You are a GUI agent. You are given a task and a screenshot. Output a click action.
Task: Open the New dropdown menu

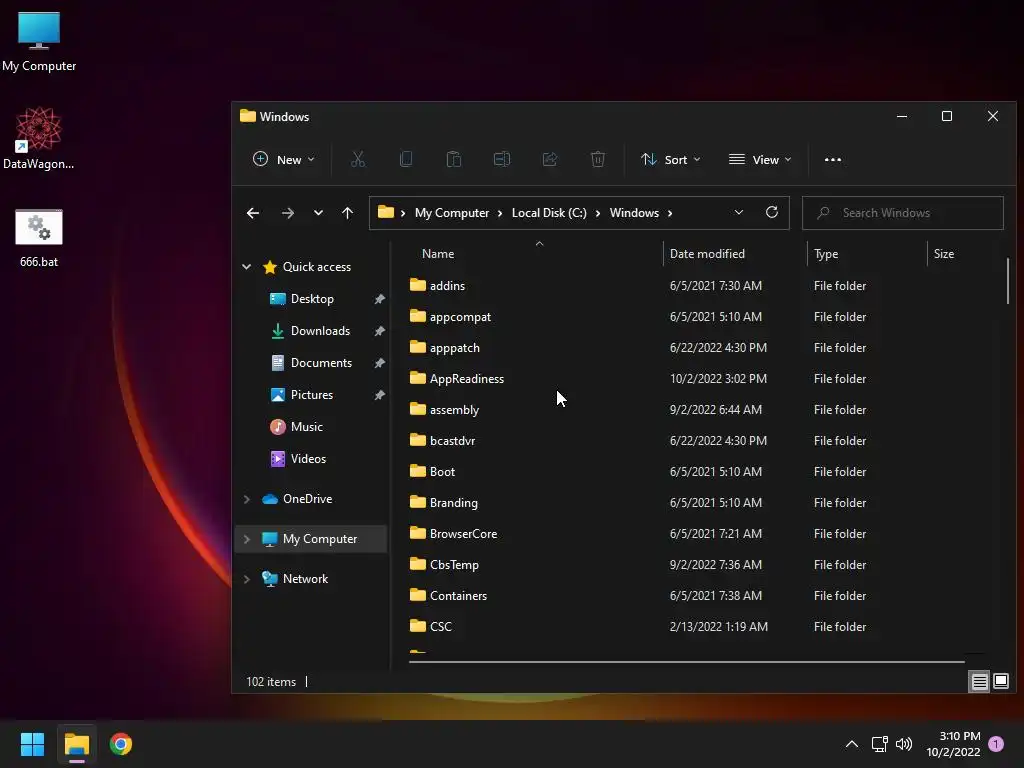[x=283, y=159]
